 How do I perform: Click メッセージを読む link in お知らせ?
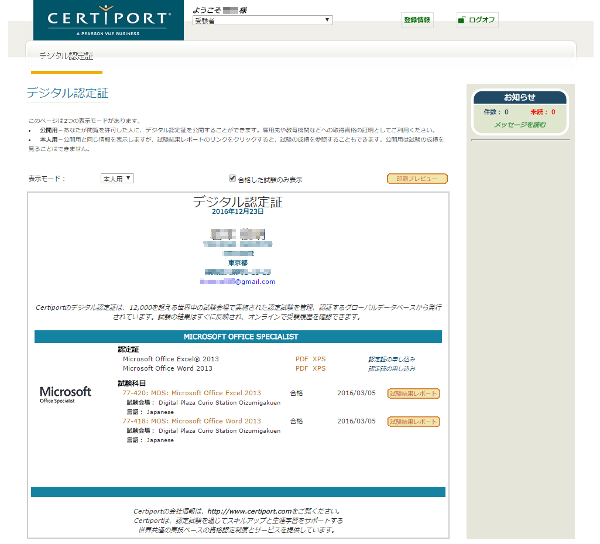tap(520, 125)
